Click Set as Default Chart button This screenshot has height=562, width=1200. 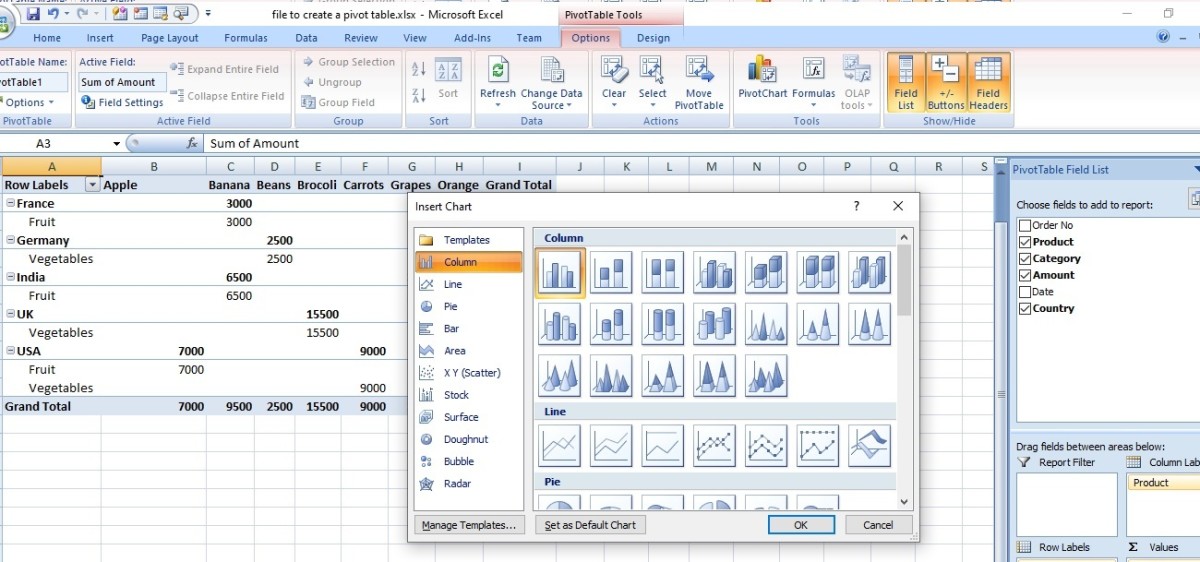tap(590, 524)
